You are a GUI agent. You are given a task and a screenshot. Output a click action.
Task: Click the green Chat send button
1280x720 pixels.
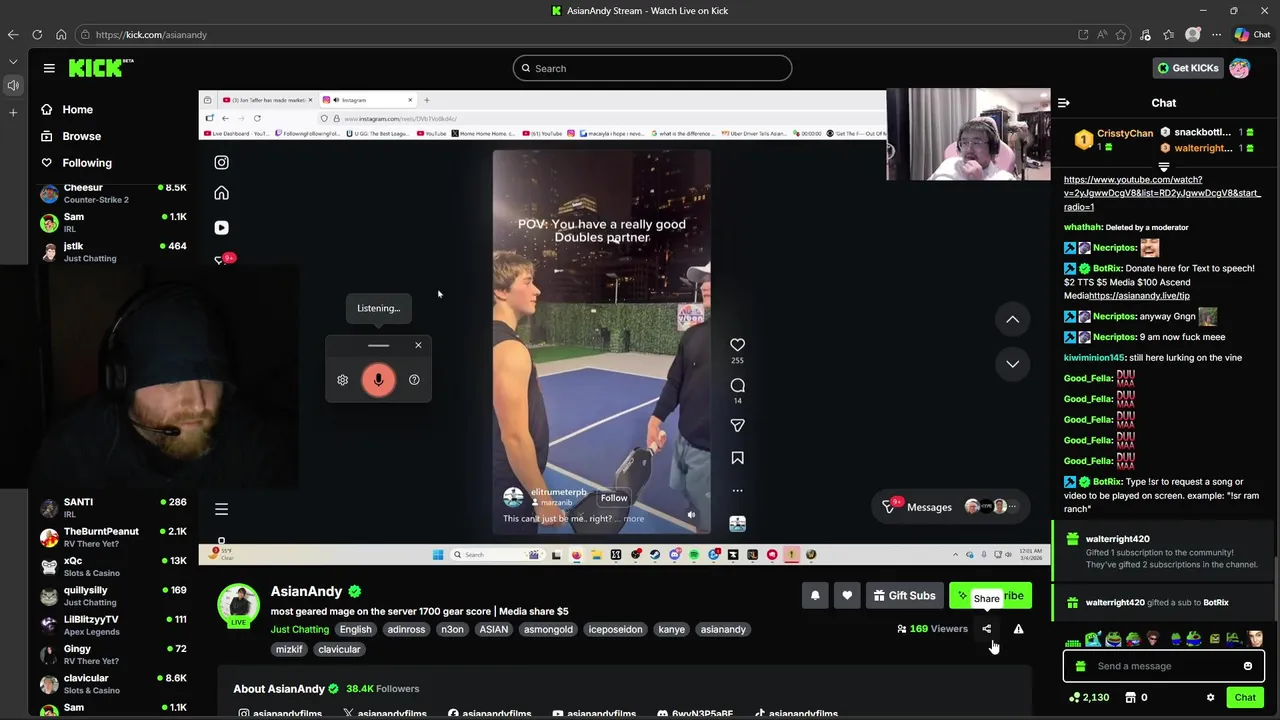tap(1245, 698)
